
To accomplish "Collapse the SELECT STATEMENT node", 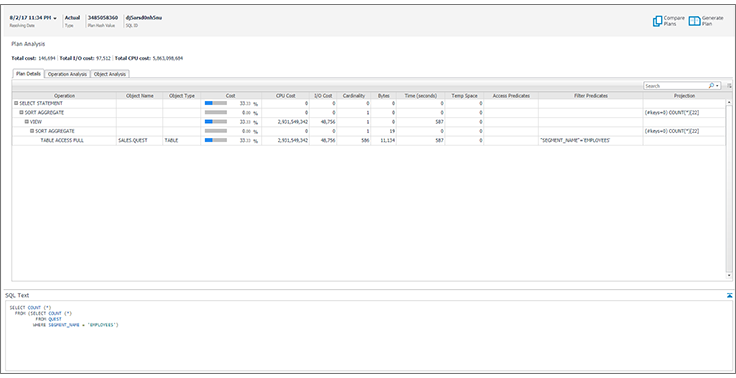I will tap(16, 103).
